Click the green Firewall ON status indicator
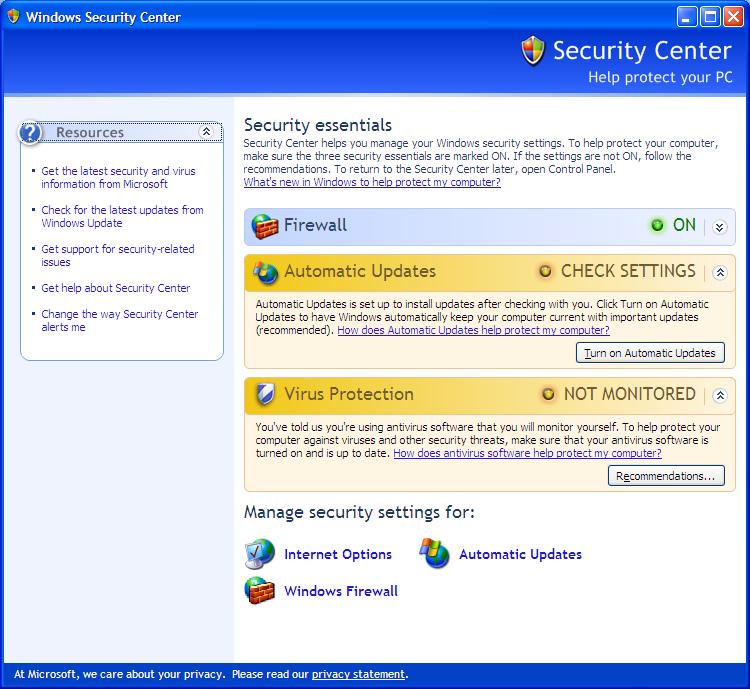The width and height of the screenshot is (750, 689). pyautogui.click(x=658, y=225)
